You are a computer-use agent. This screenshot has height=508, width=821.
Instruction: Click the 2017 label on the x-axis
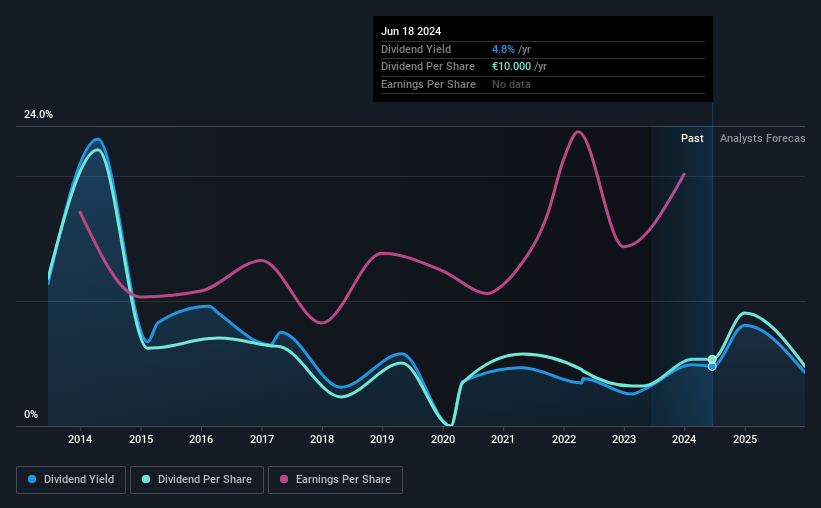pyautogui.click(x=262, y=439)
